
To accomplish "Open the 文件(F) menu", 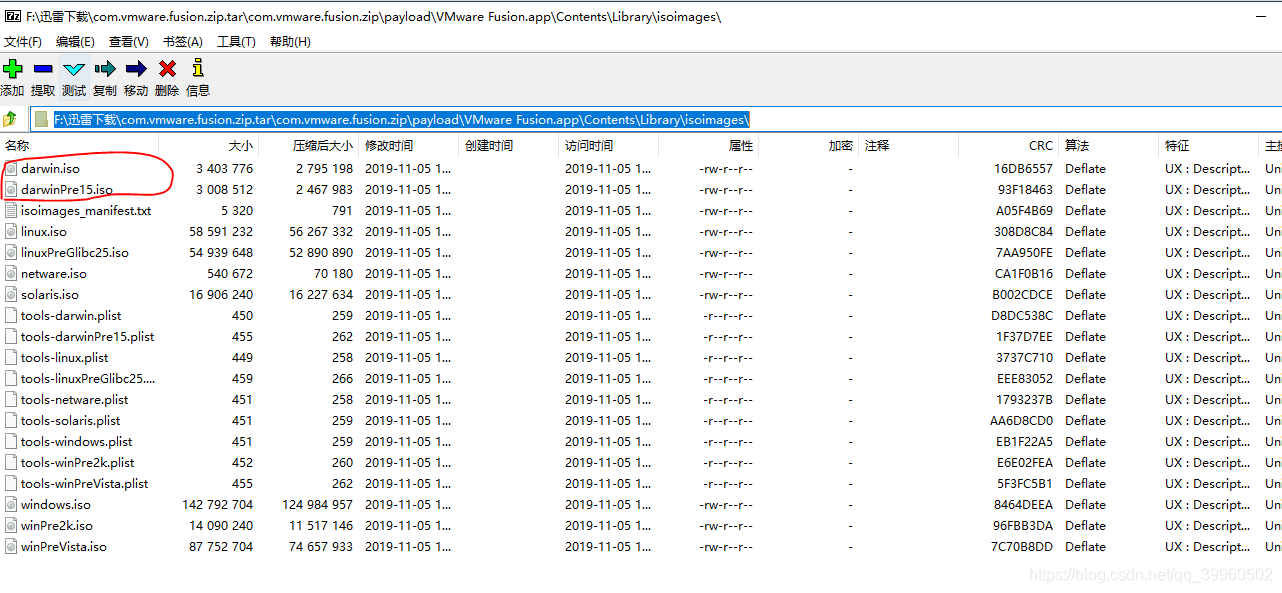I will pyautogui.click(x=23, y=41).
